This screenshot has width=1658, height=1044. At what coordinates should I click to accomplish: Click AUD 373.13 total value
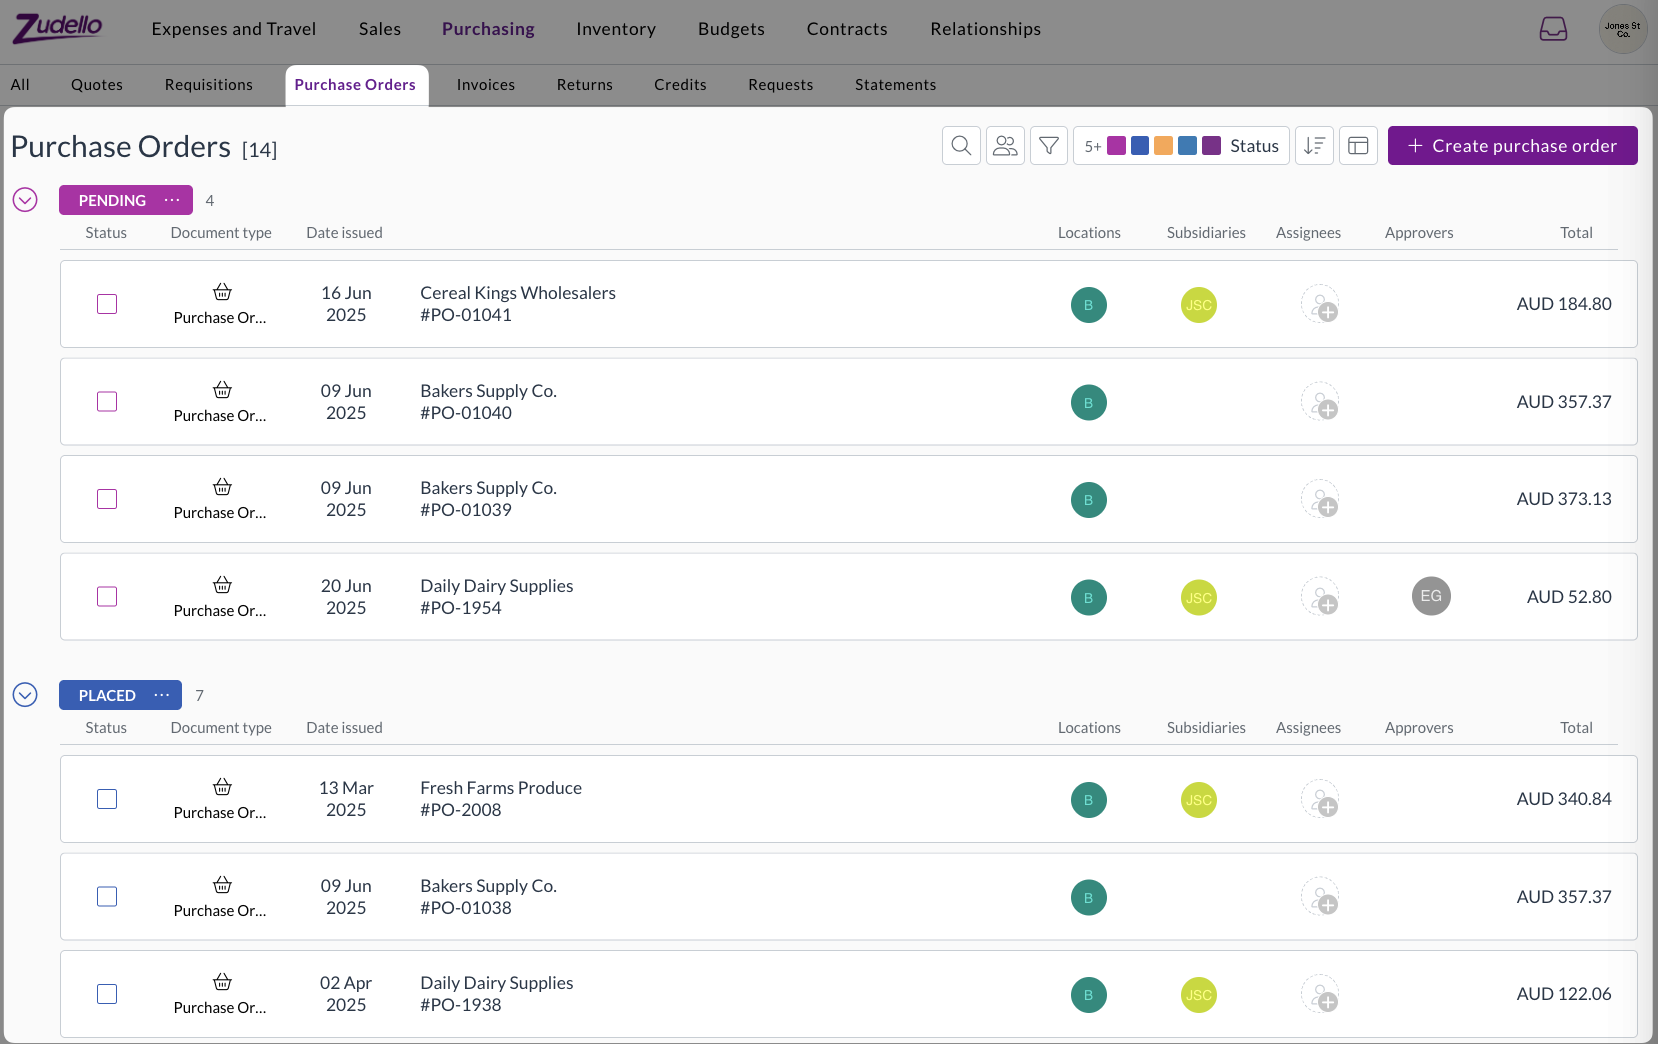(x=1564, y=499)
